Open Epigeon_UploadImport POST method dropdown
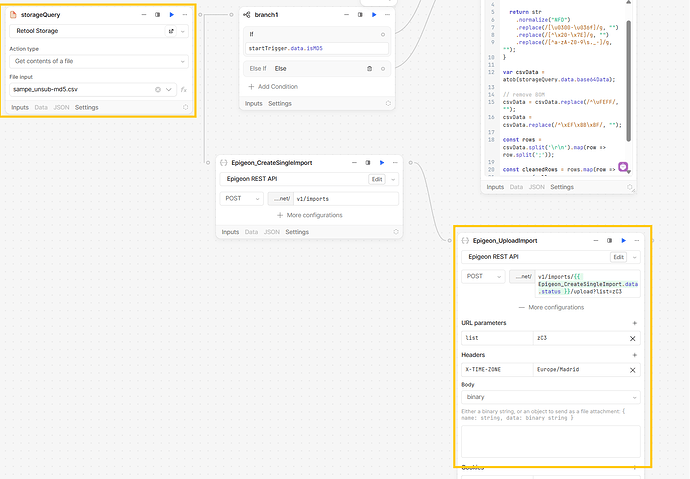690x479 pixels. [483, 276]
